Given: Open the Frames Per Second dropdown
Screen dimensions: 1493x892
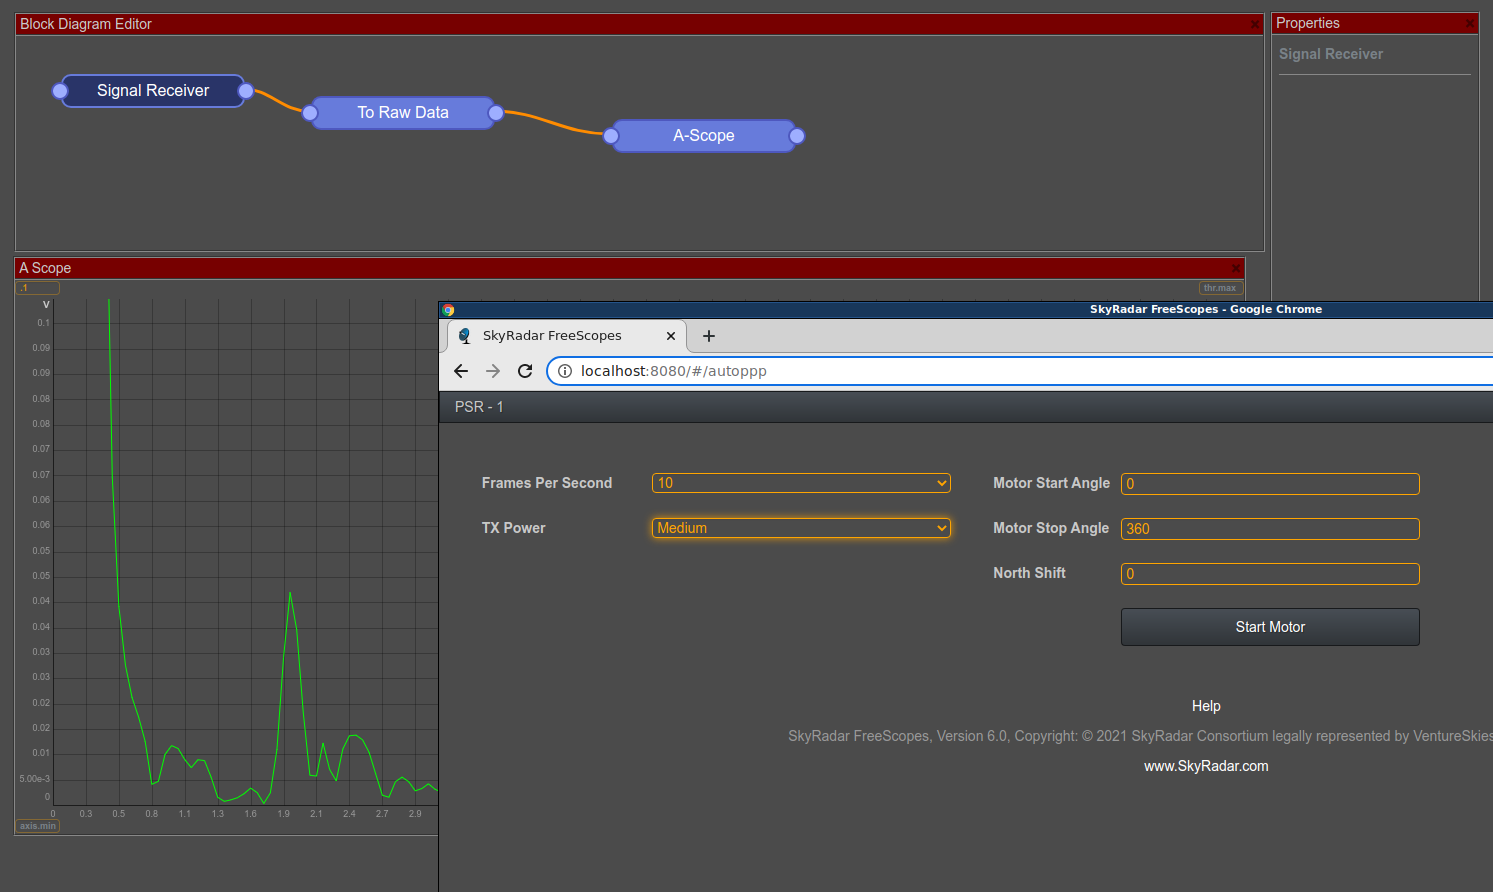Looking at the screenshot, I should tap(801, 483).
